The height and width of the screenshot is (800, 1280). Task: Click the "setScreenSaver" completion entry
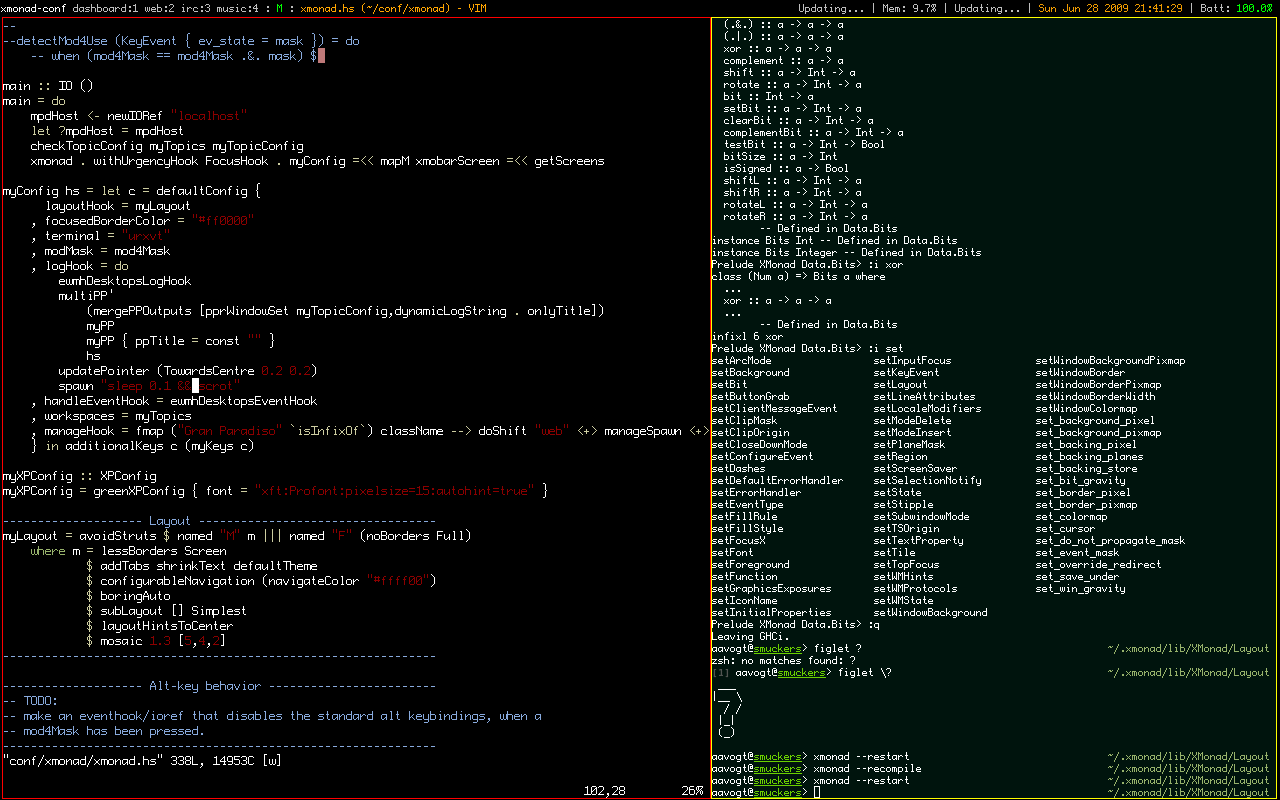tap(915, 469)
